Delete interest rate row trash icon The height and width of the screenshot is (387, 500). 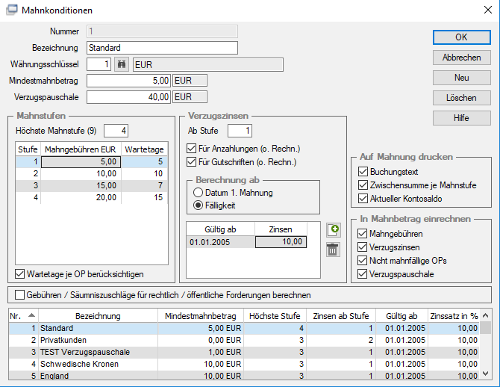coord(333,250)
